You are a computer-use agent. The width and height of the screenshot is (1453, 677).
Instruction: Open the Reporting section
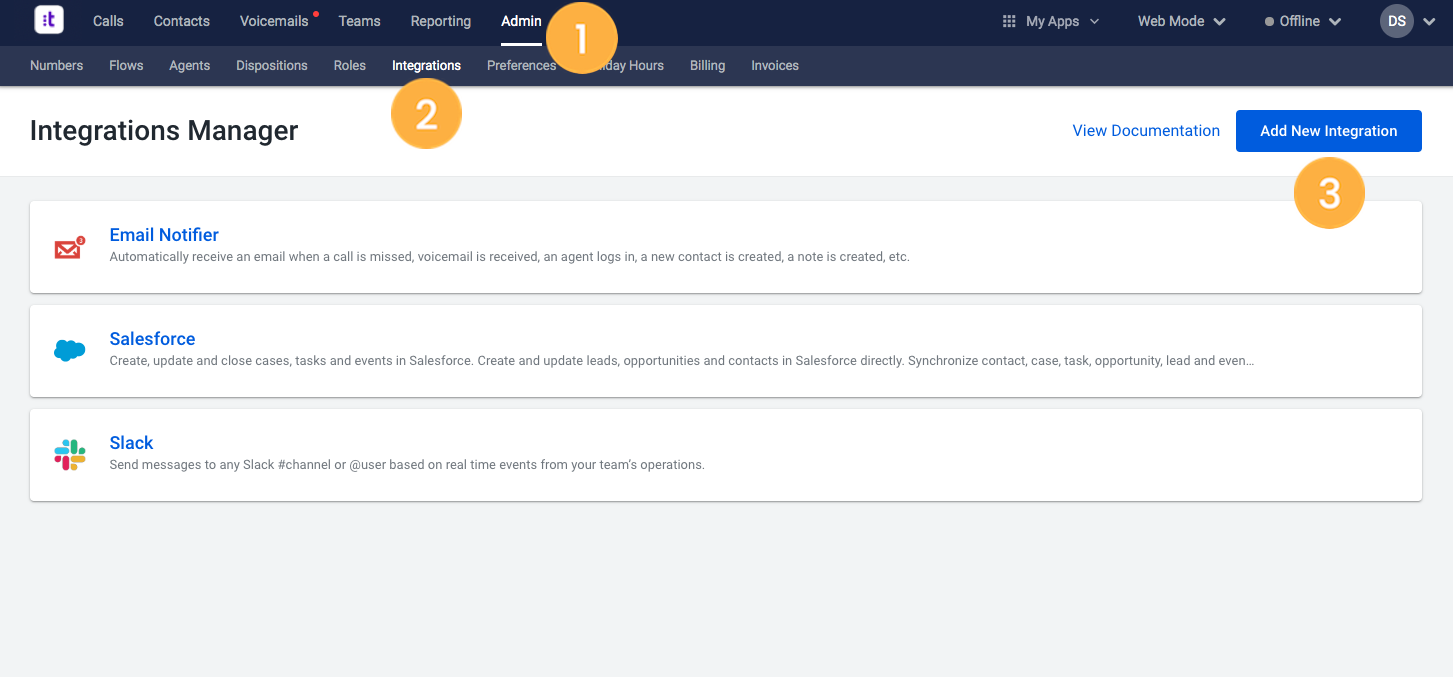[440, 20]
